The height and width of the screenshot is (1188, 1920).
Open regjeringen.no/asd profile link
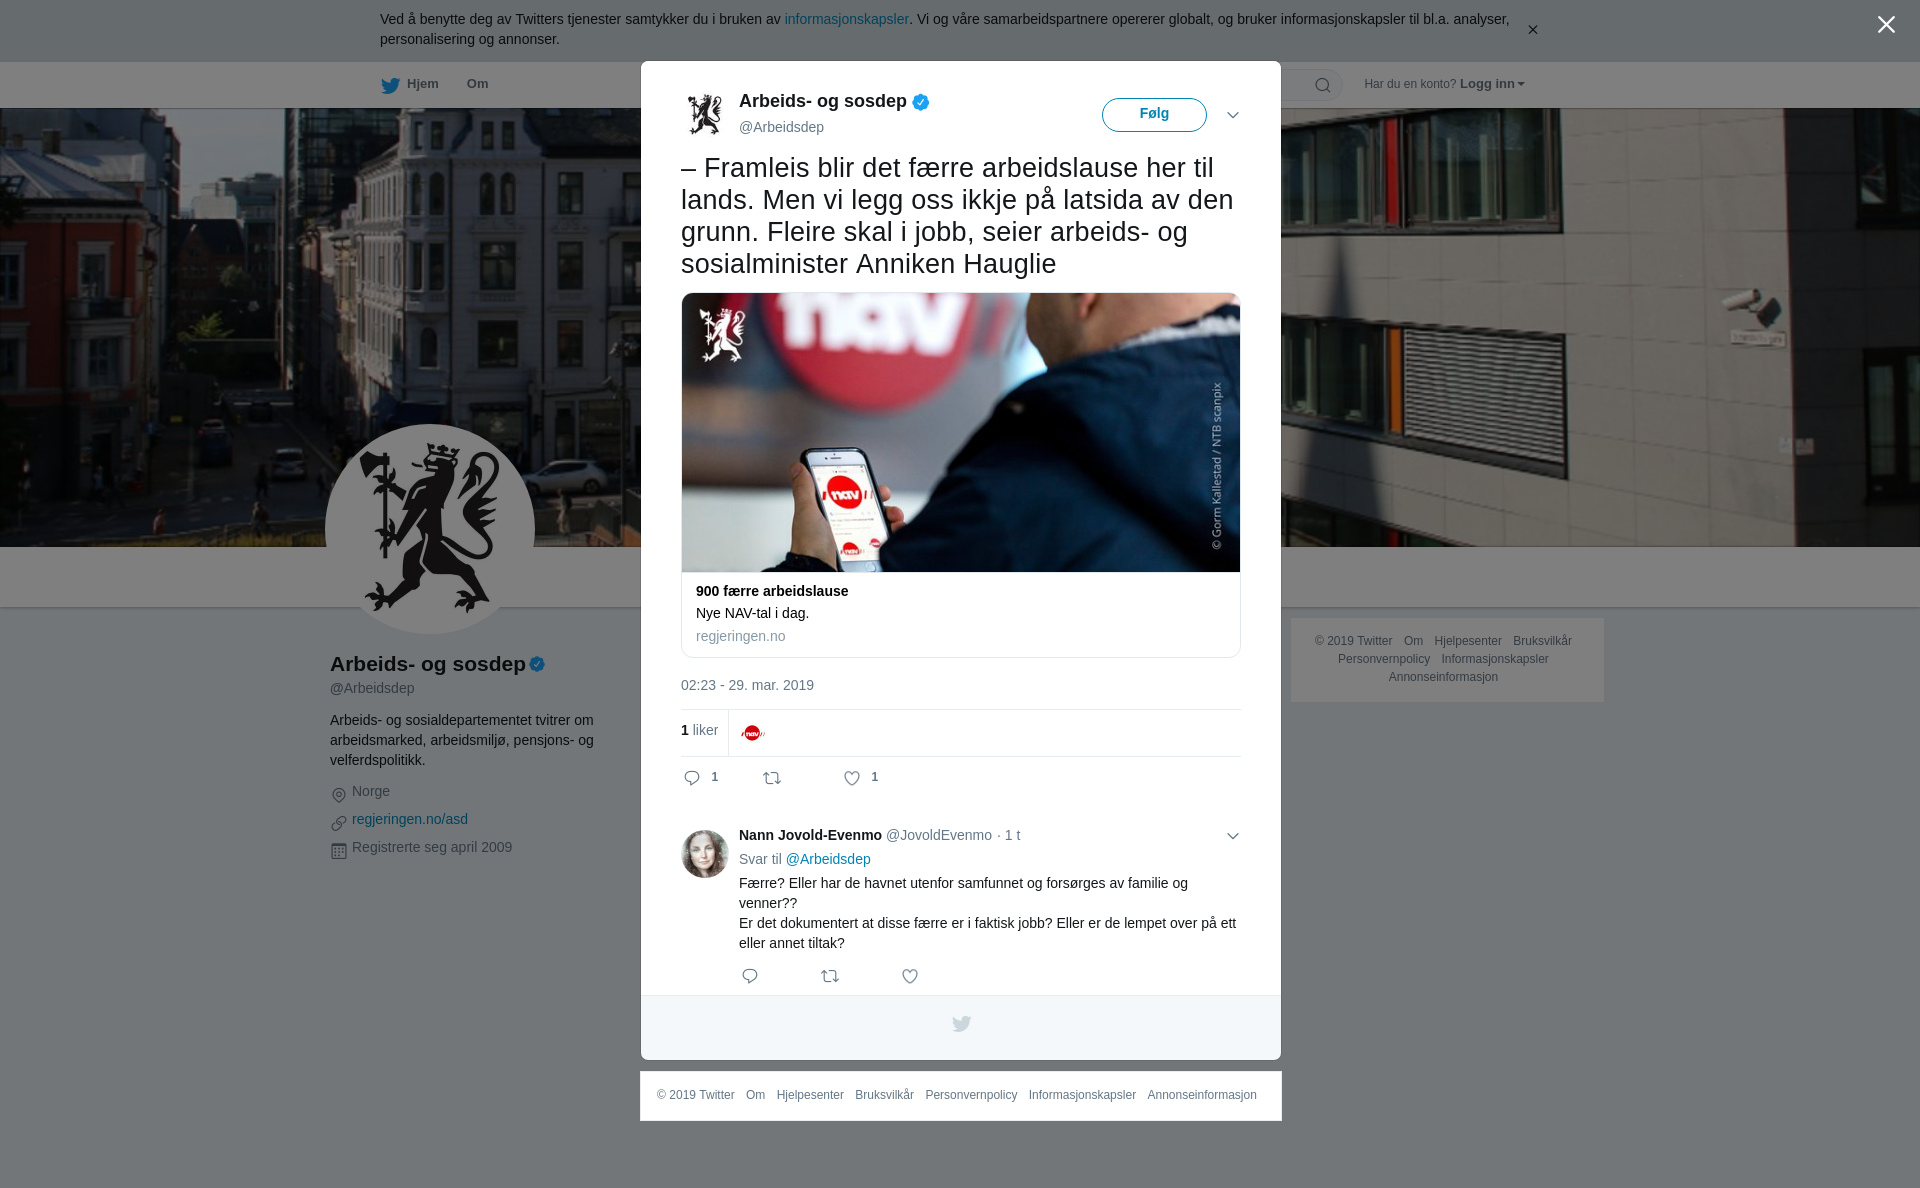click(x=410, y=819)
